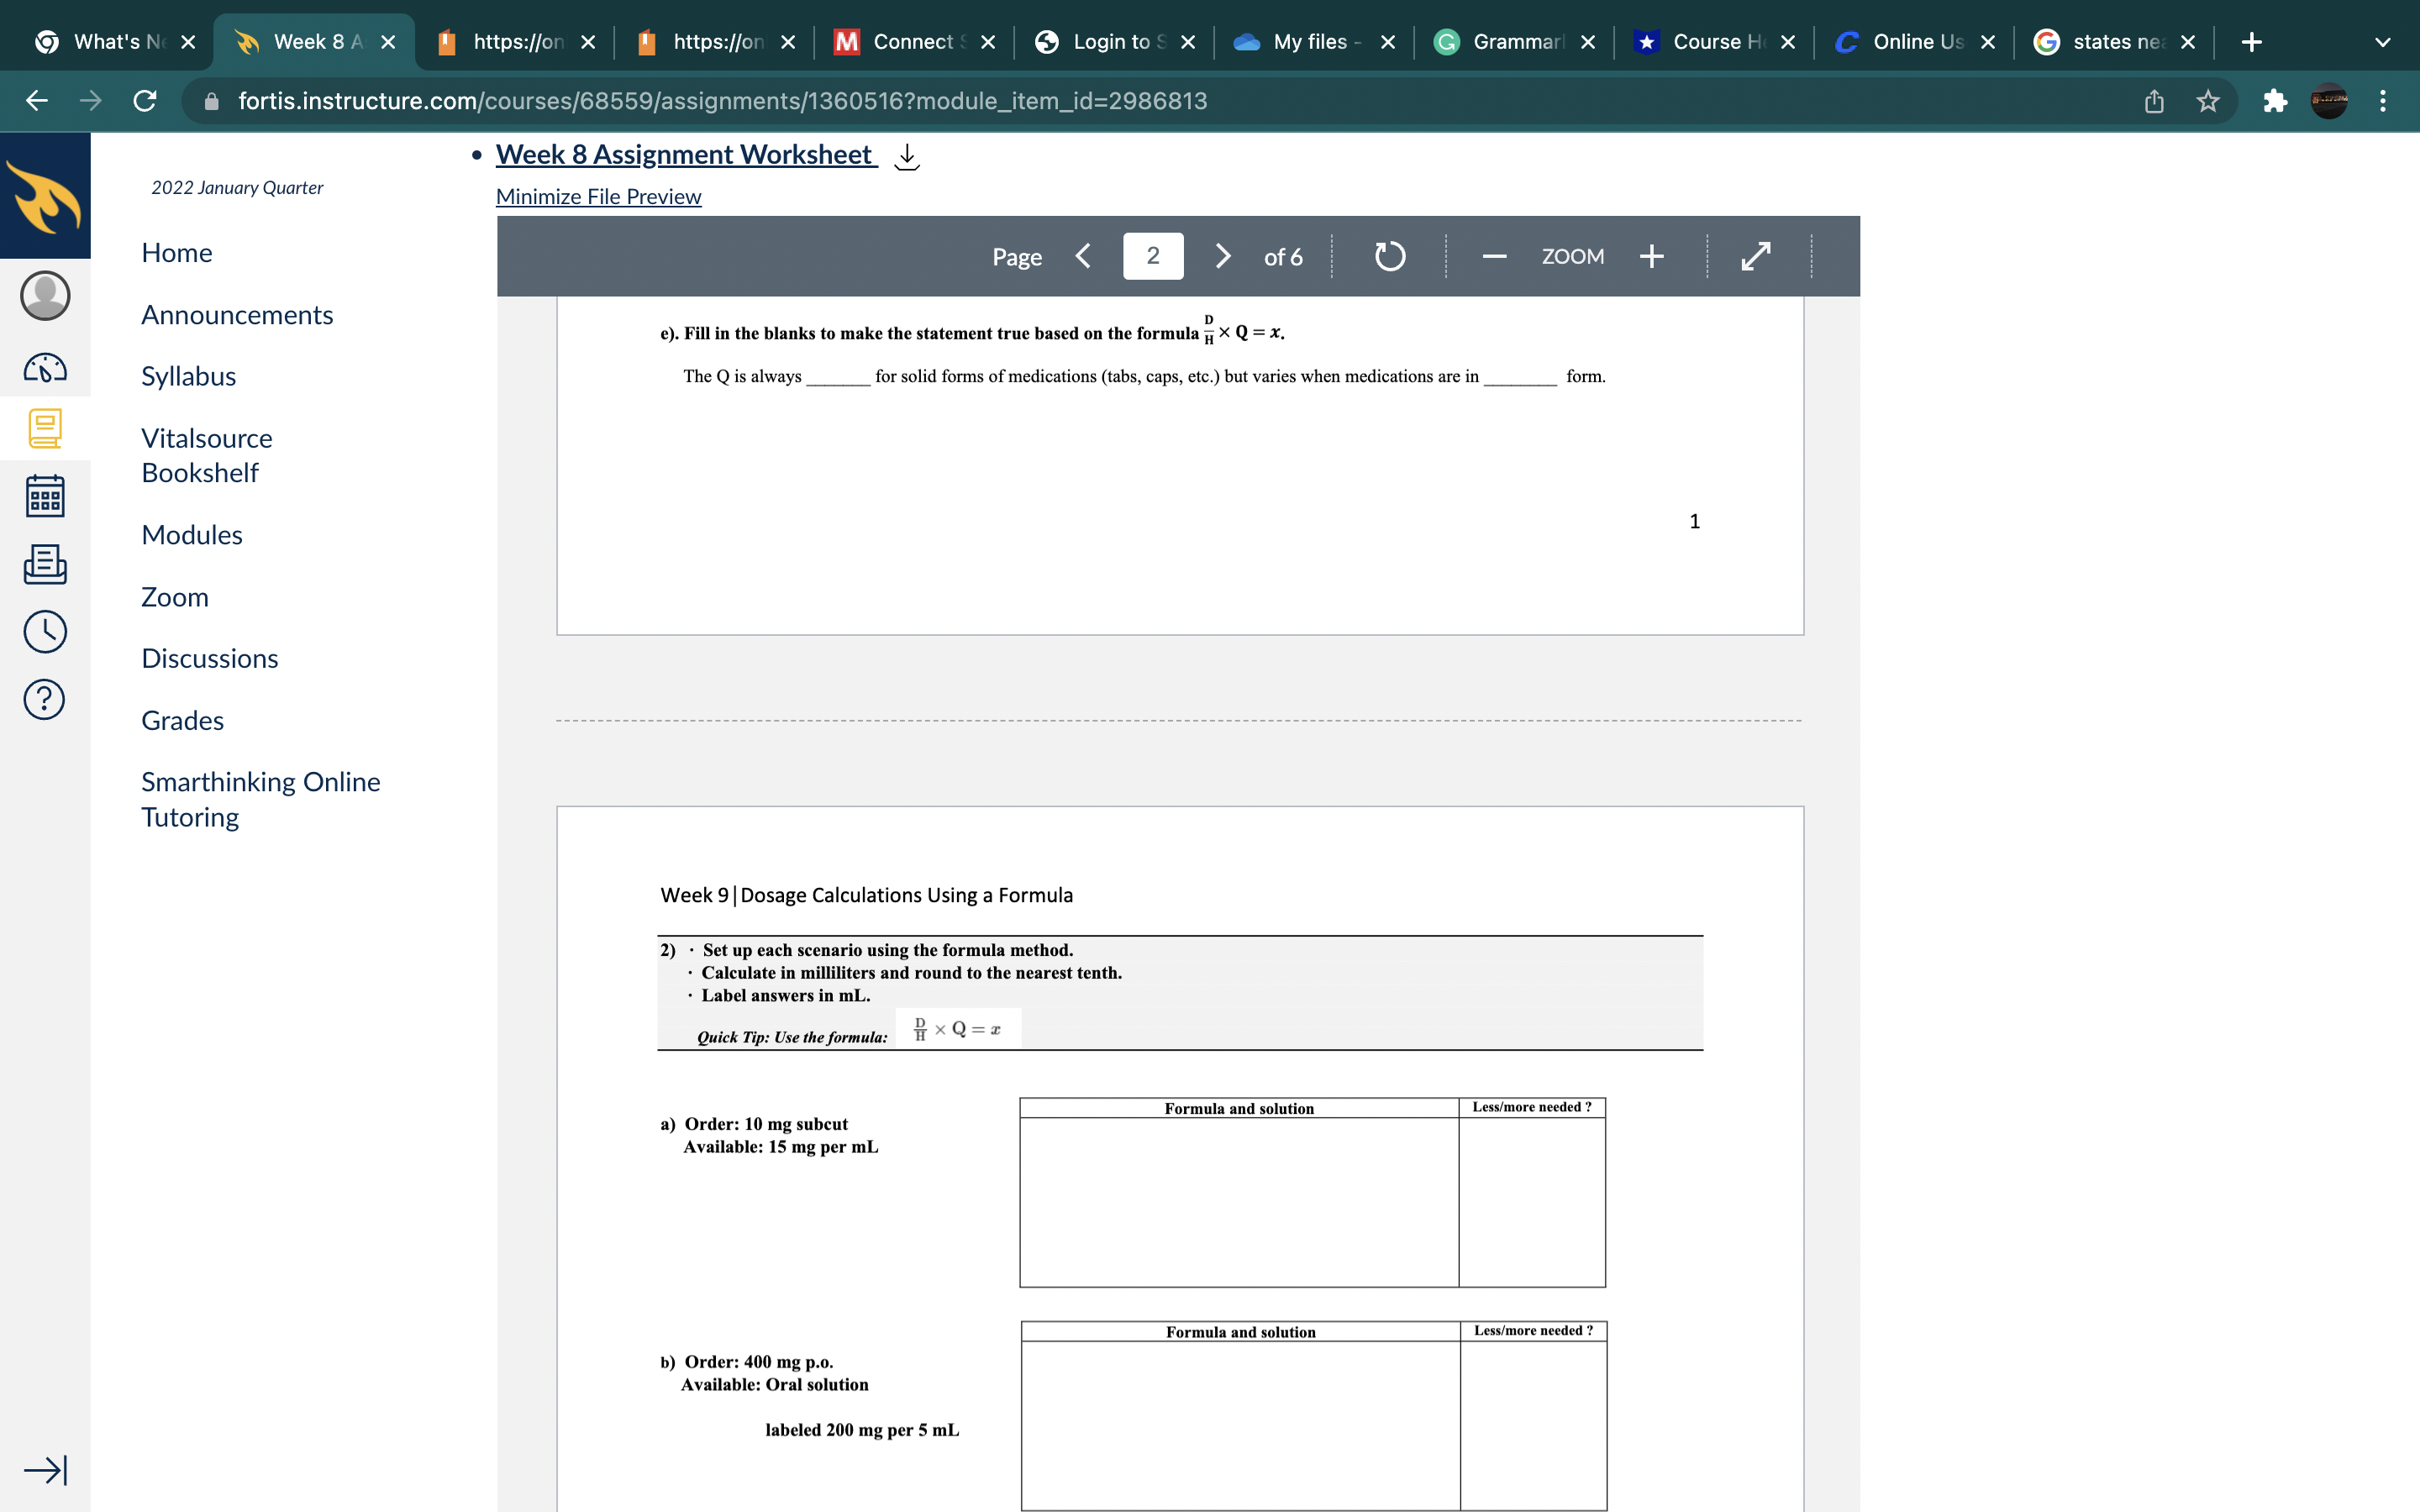
Task: Expand the collapsed navigation tray arrow
Action: [45, 1469]
